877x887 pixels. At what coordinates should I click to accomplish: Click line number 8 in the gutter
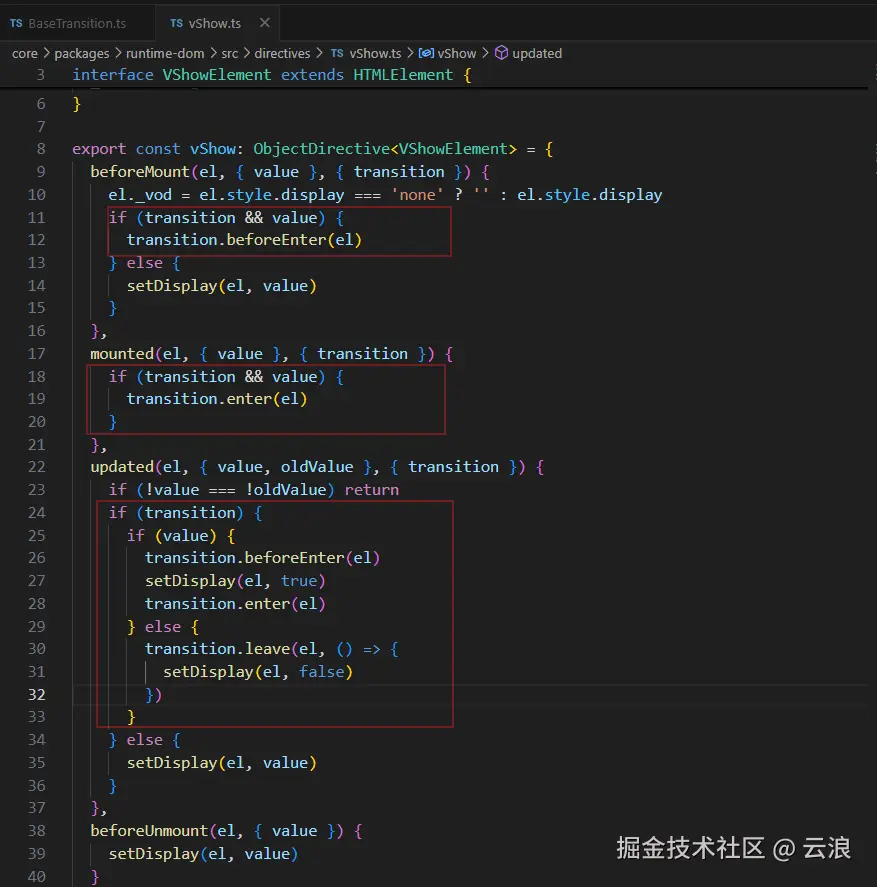[41, 149]
